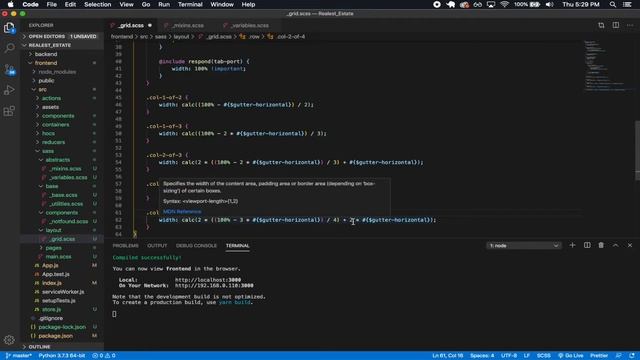Change language mode SCSS in status bar
This screenshot has height=360, width=640.
point(543,356)
